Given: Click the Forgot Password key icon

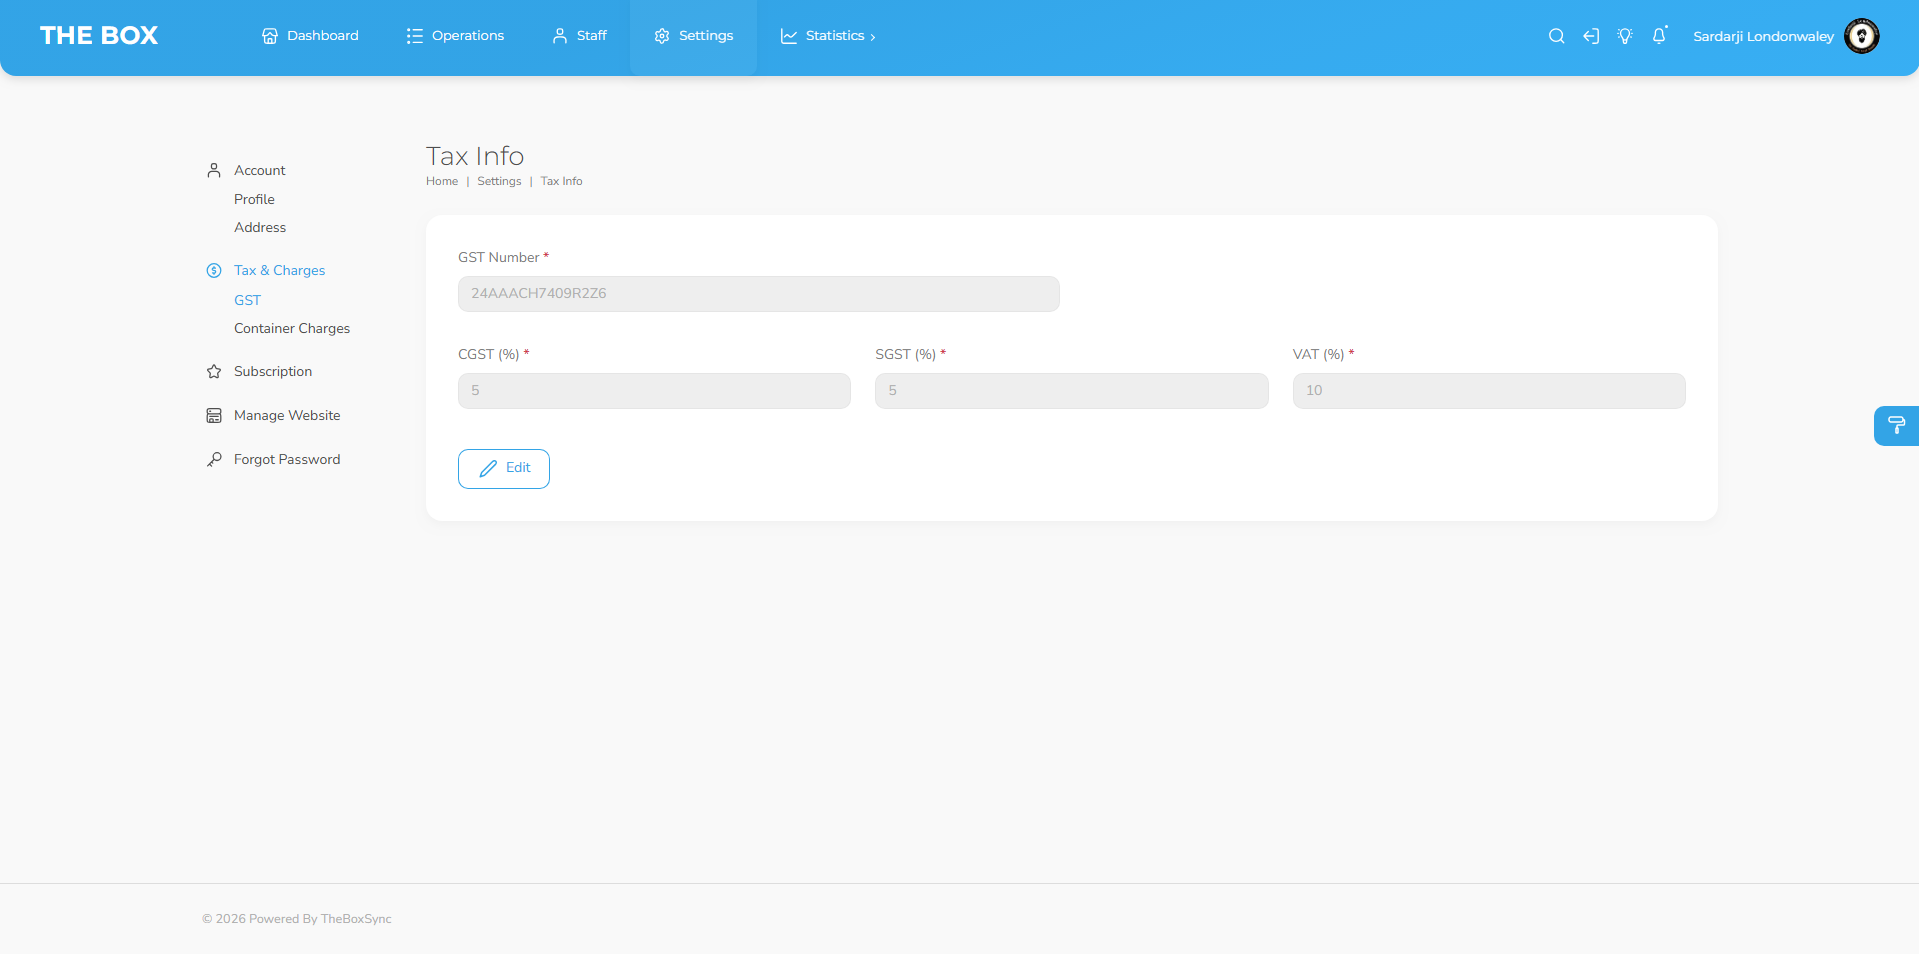Looking at the screenshot, I should coord(214,460).
